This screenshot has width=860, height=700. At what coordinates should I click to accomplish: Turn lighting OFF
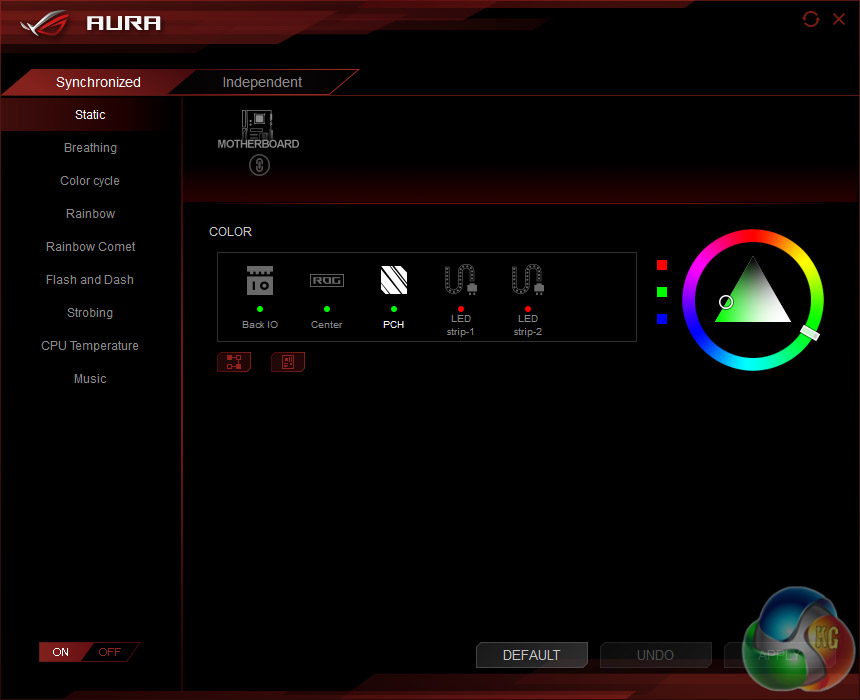(110, 652)
